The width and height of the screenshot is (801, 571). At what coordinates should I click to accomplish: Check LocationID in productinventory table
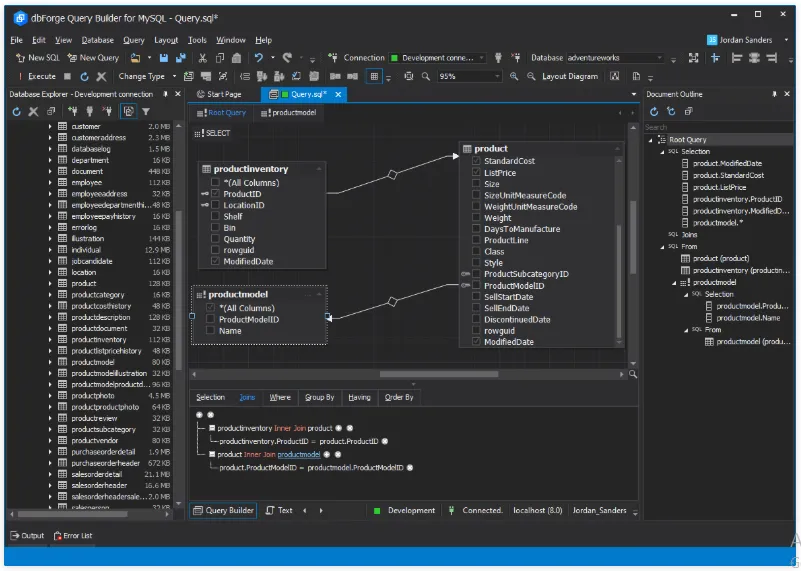pos(215,205)
